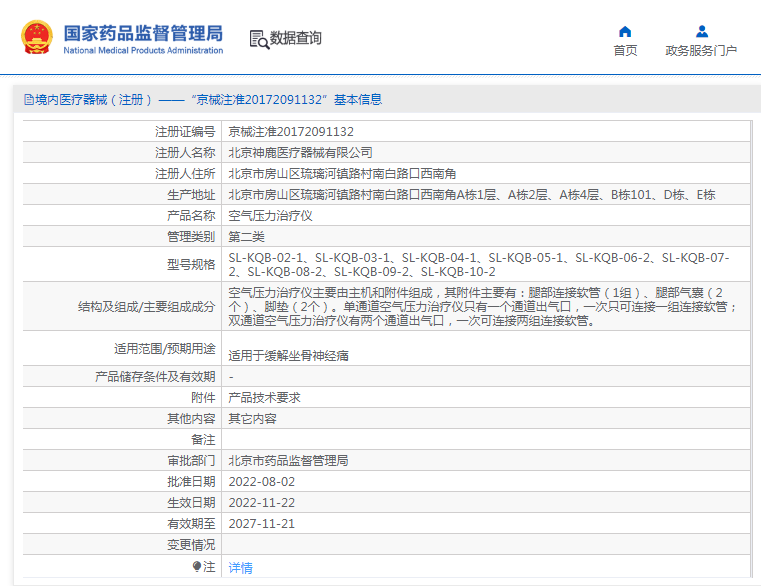Click the 审批部门 row label
The height and width of the screenshot is (586, 761).
tap(191, 460)
